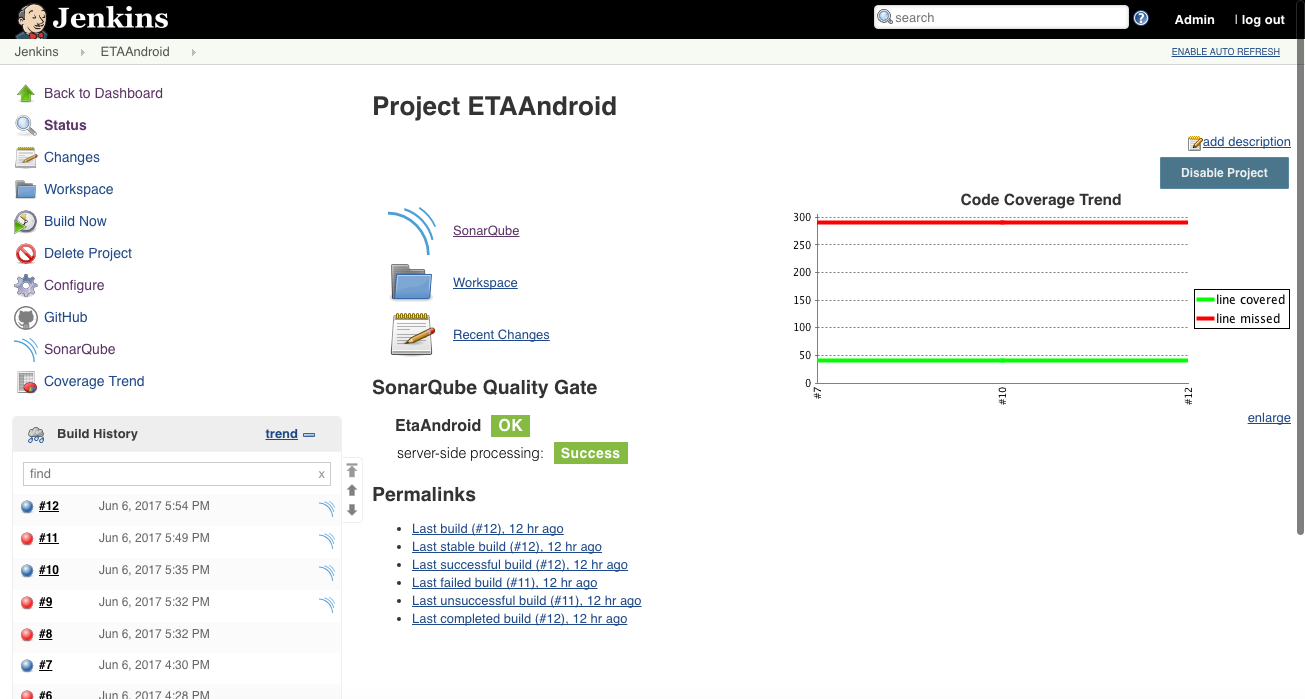Click the SonarQube badge on build #11 row
Image resolution: width=1305 pixels, height=699 pixels.
327,540
